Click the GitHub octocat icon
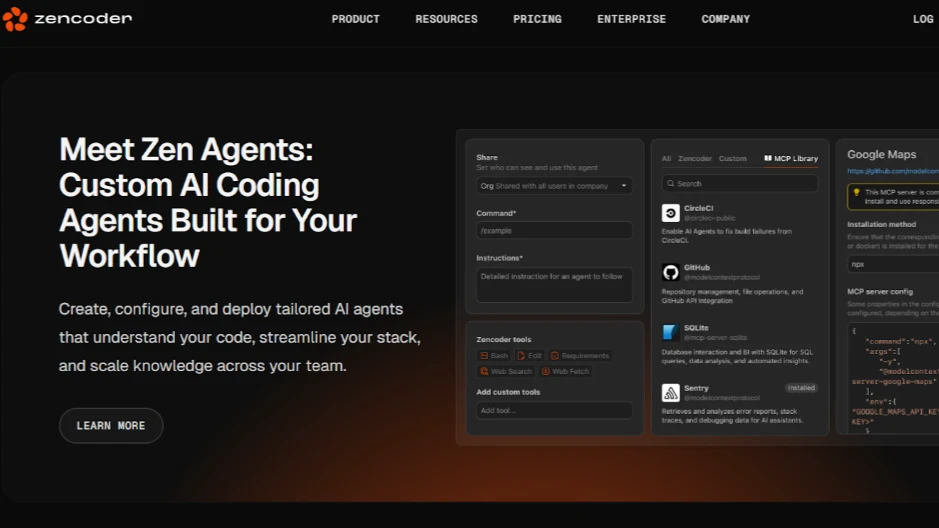This screenshot has width=939, height=528. point(670,272)
